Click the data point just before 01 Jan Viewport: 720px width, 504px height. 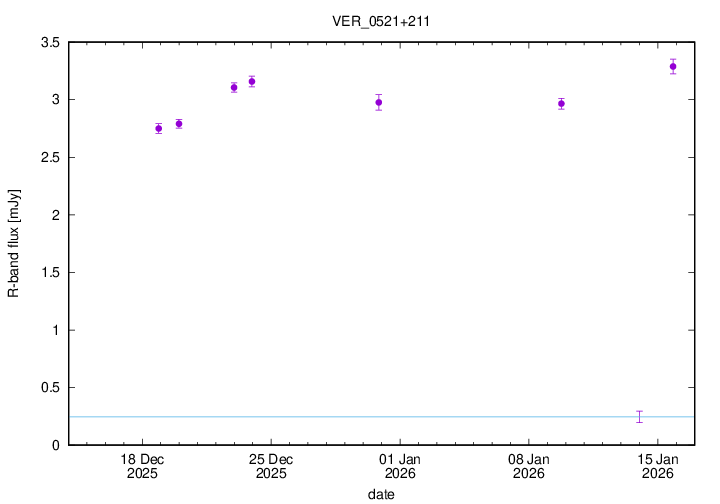pos(379,102)
